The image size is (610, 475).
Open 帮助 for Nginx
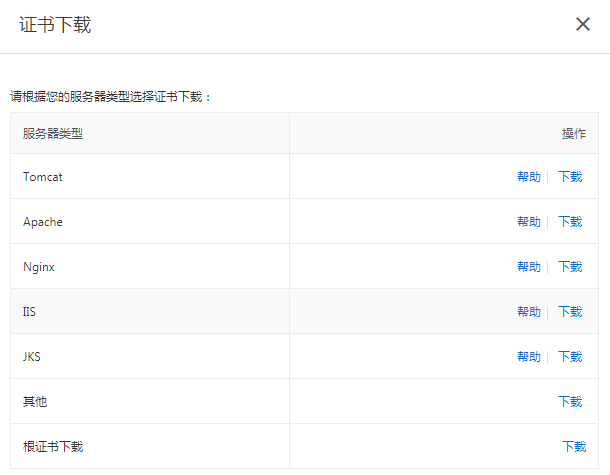tap(529, 267)
